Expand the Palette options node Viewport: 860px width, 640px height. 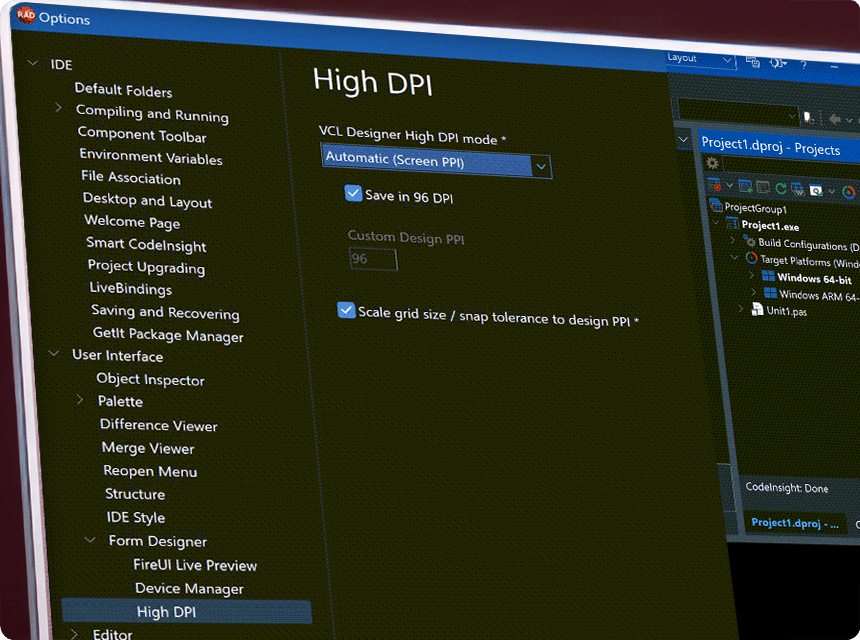click(80, 400)
